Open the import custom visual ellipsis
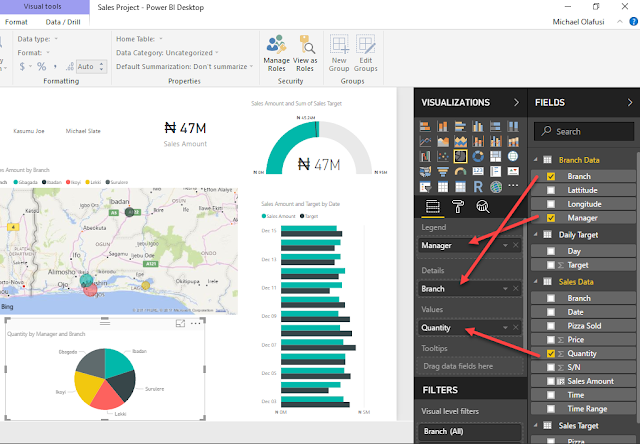The height and width of the screenshot is (444, 640). point(513,185)
